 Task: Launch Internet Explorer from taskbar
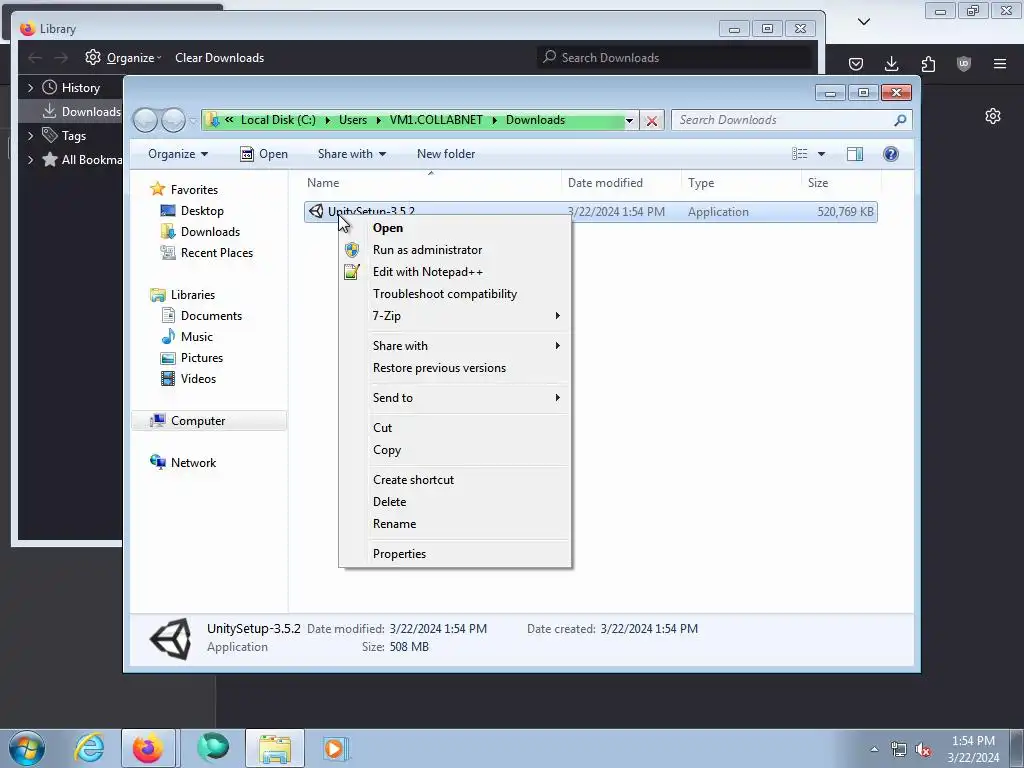tap(89, 748)
